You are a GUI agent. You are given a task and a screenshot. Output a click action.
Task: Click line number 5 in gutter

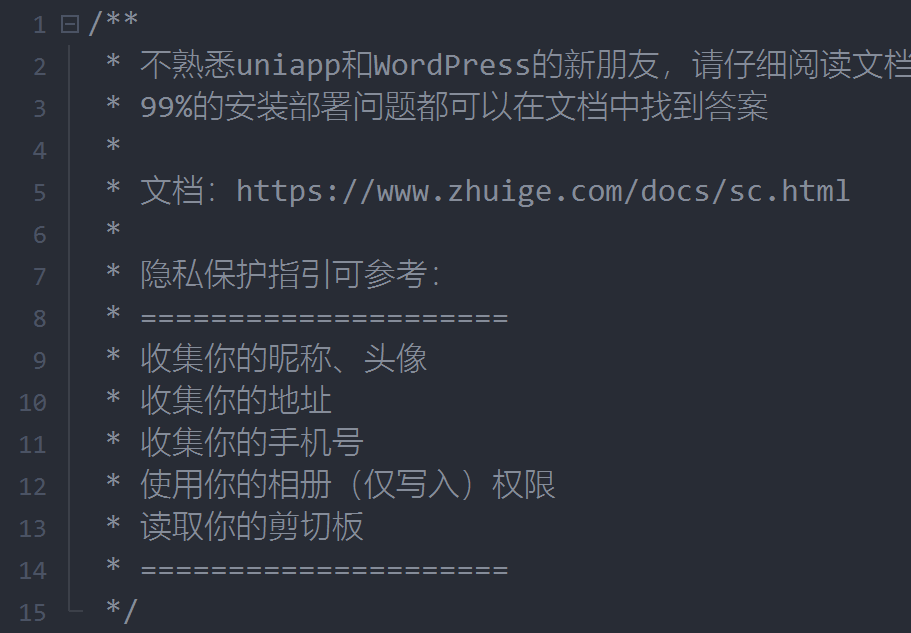tap(40, 192)
